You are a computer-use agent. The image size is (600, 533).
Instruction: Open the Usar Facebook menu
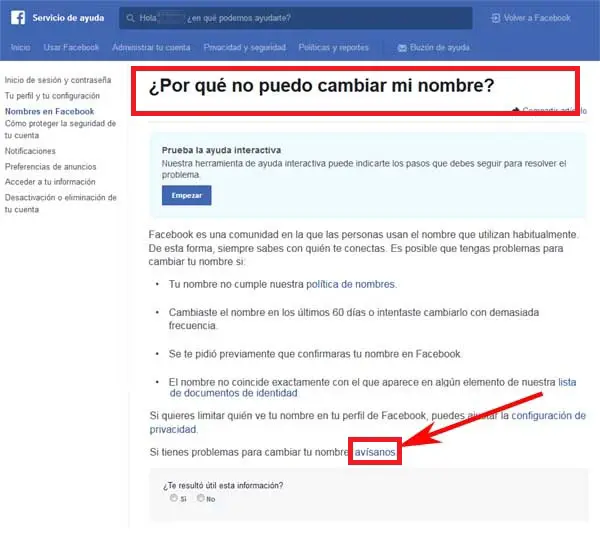tap(71, 47)
